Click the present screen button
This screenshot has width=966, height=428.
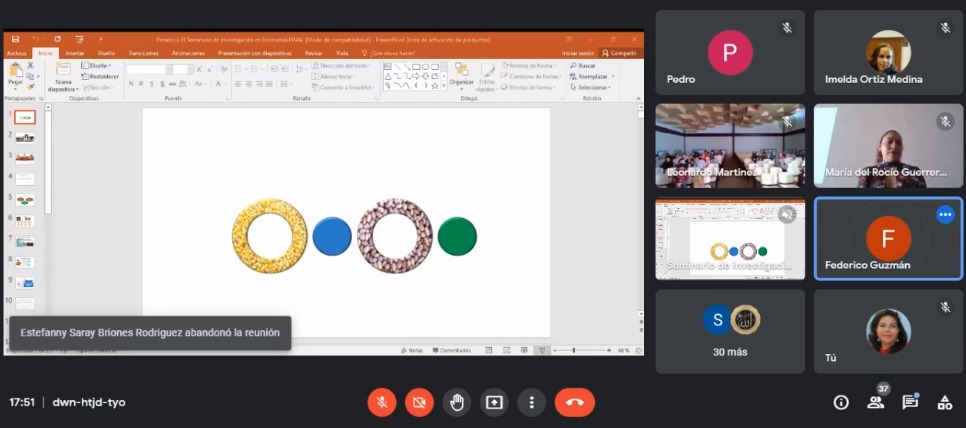pos(494,402)
